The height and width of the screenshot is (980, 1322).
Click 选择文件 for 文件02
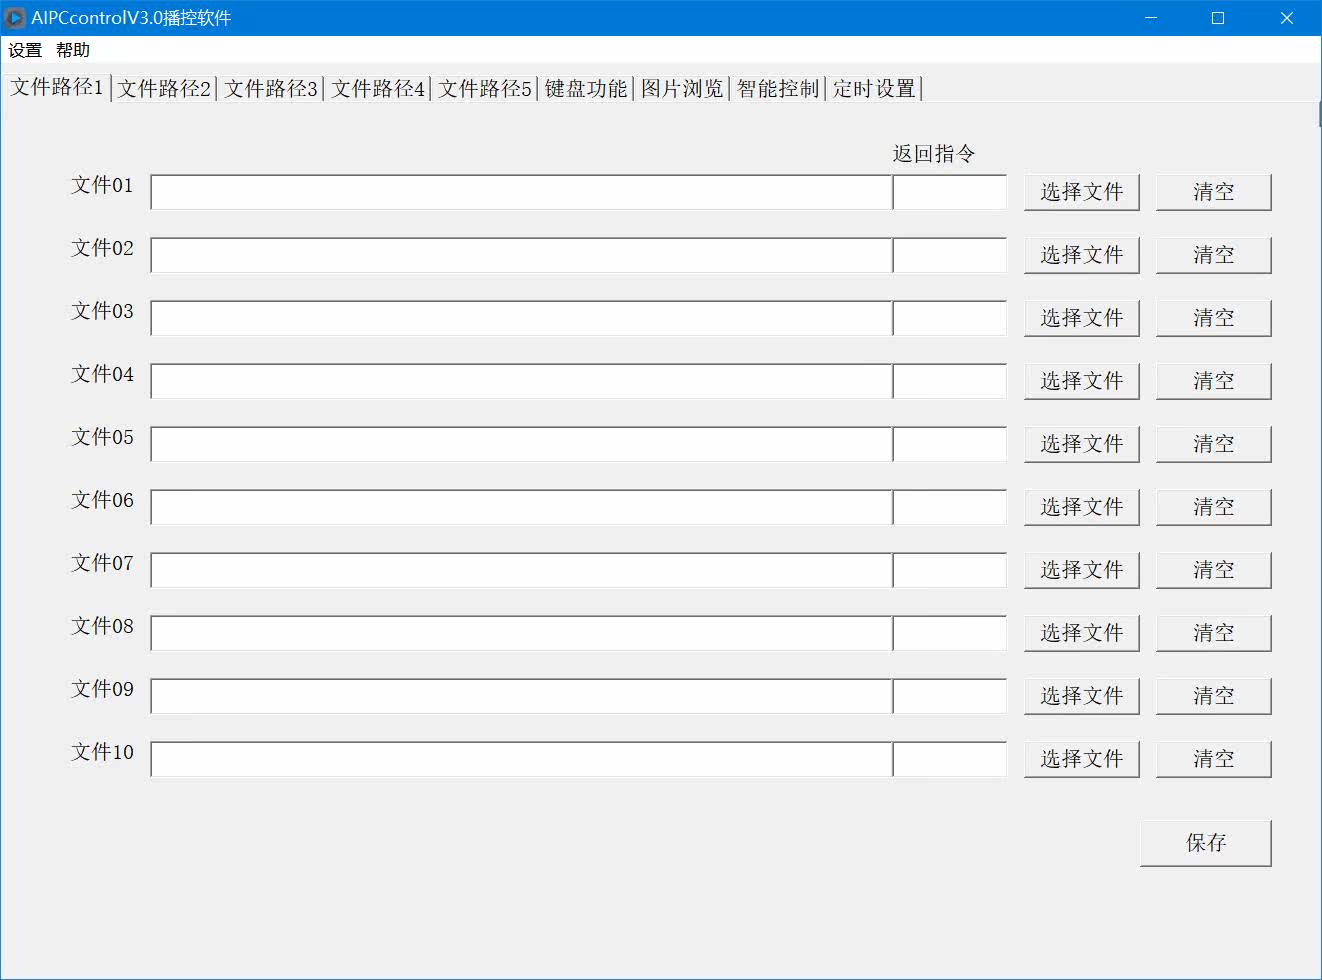coord(1082,255)
